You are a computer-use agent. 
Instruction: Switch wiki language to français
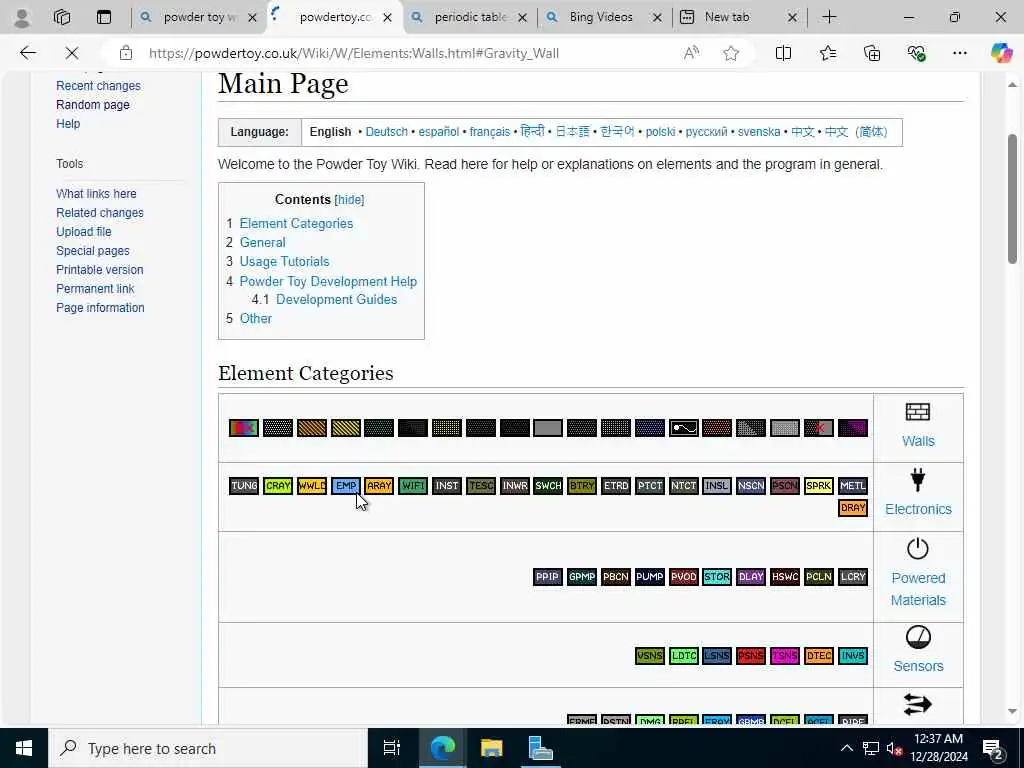pyautogui.click(x=490, y=132)
